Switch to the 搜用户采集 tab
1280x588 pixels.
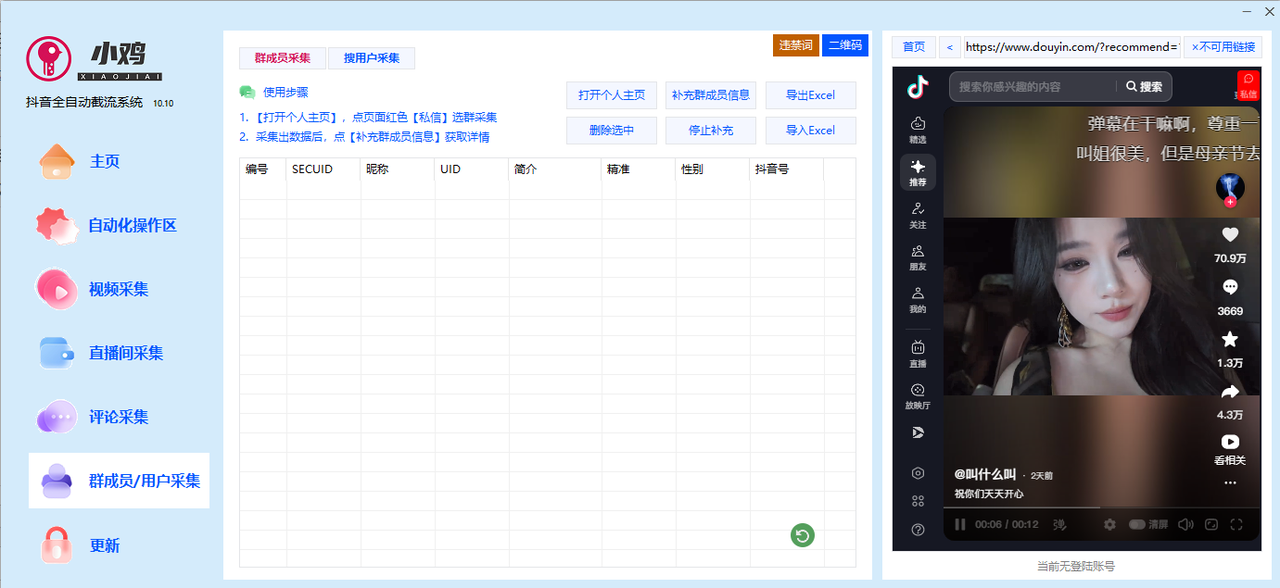click(x=371, y=58)
